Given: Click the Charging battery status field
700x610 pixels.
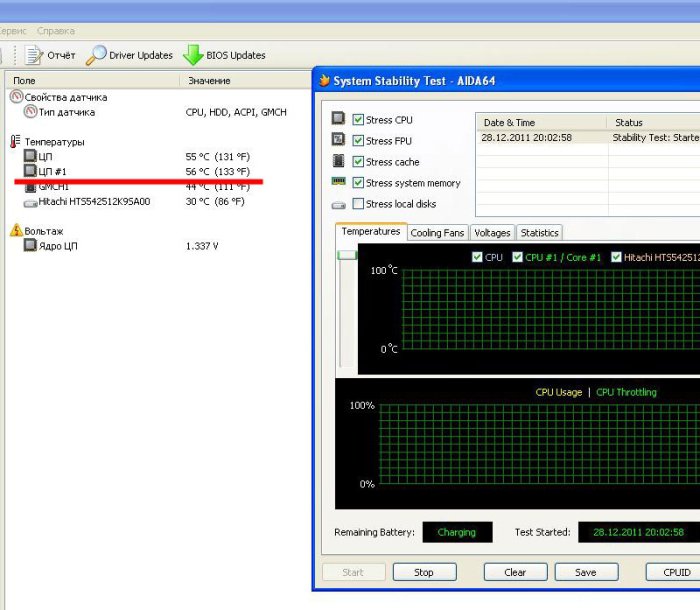Looking at the screenshot, I should (x=457, y=532).
